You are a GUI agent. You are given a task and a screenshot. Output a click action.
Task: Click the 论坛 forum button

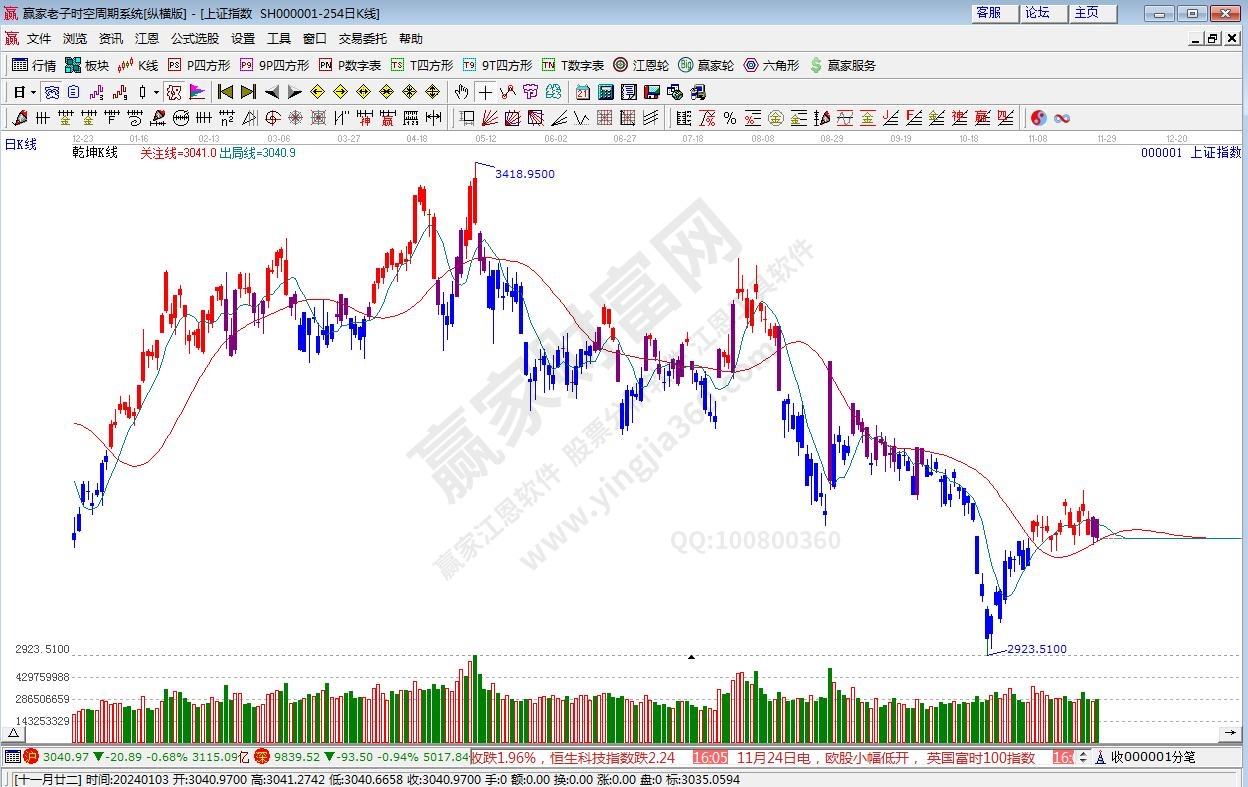click(1038, 13)
